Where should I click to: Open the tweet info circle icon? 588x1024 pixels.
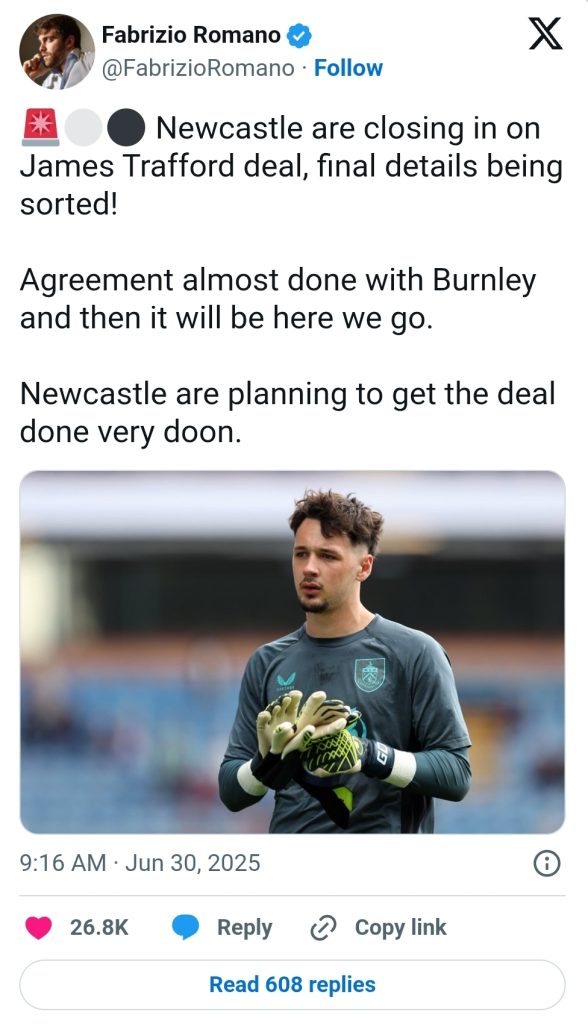tap(547, 864)
